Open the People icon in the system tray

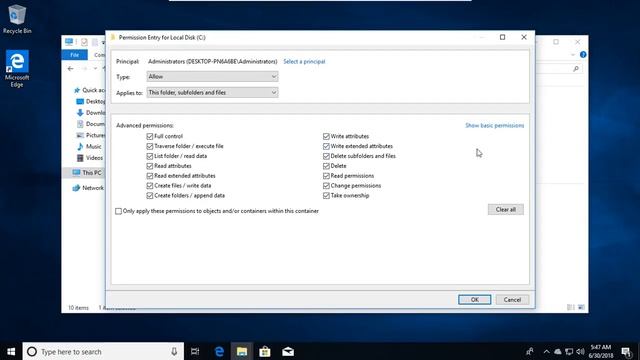point(530,351)
